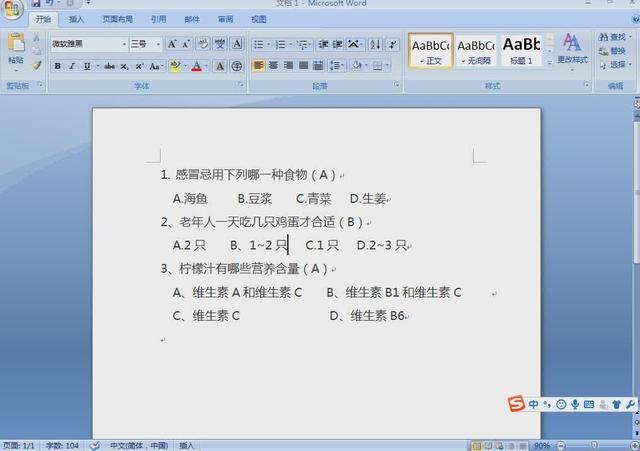Click the Format Painter brush icon
This screenshot has height=451, width=640.
pos(37,65)
